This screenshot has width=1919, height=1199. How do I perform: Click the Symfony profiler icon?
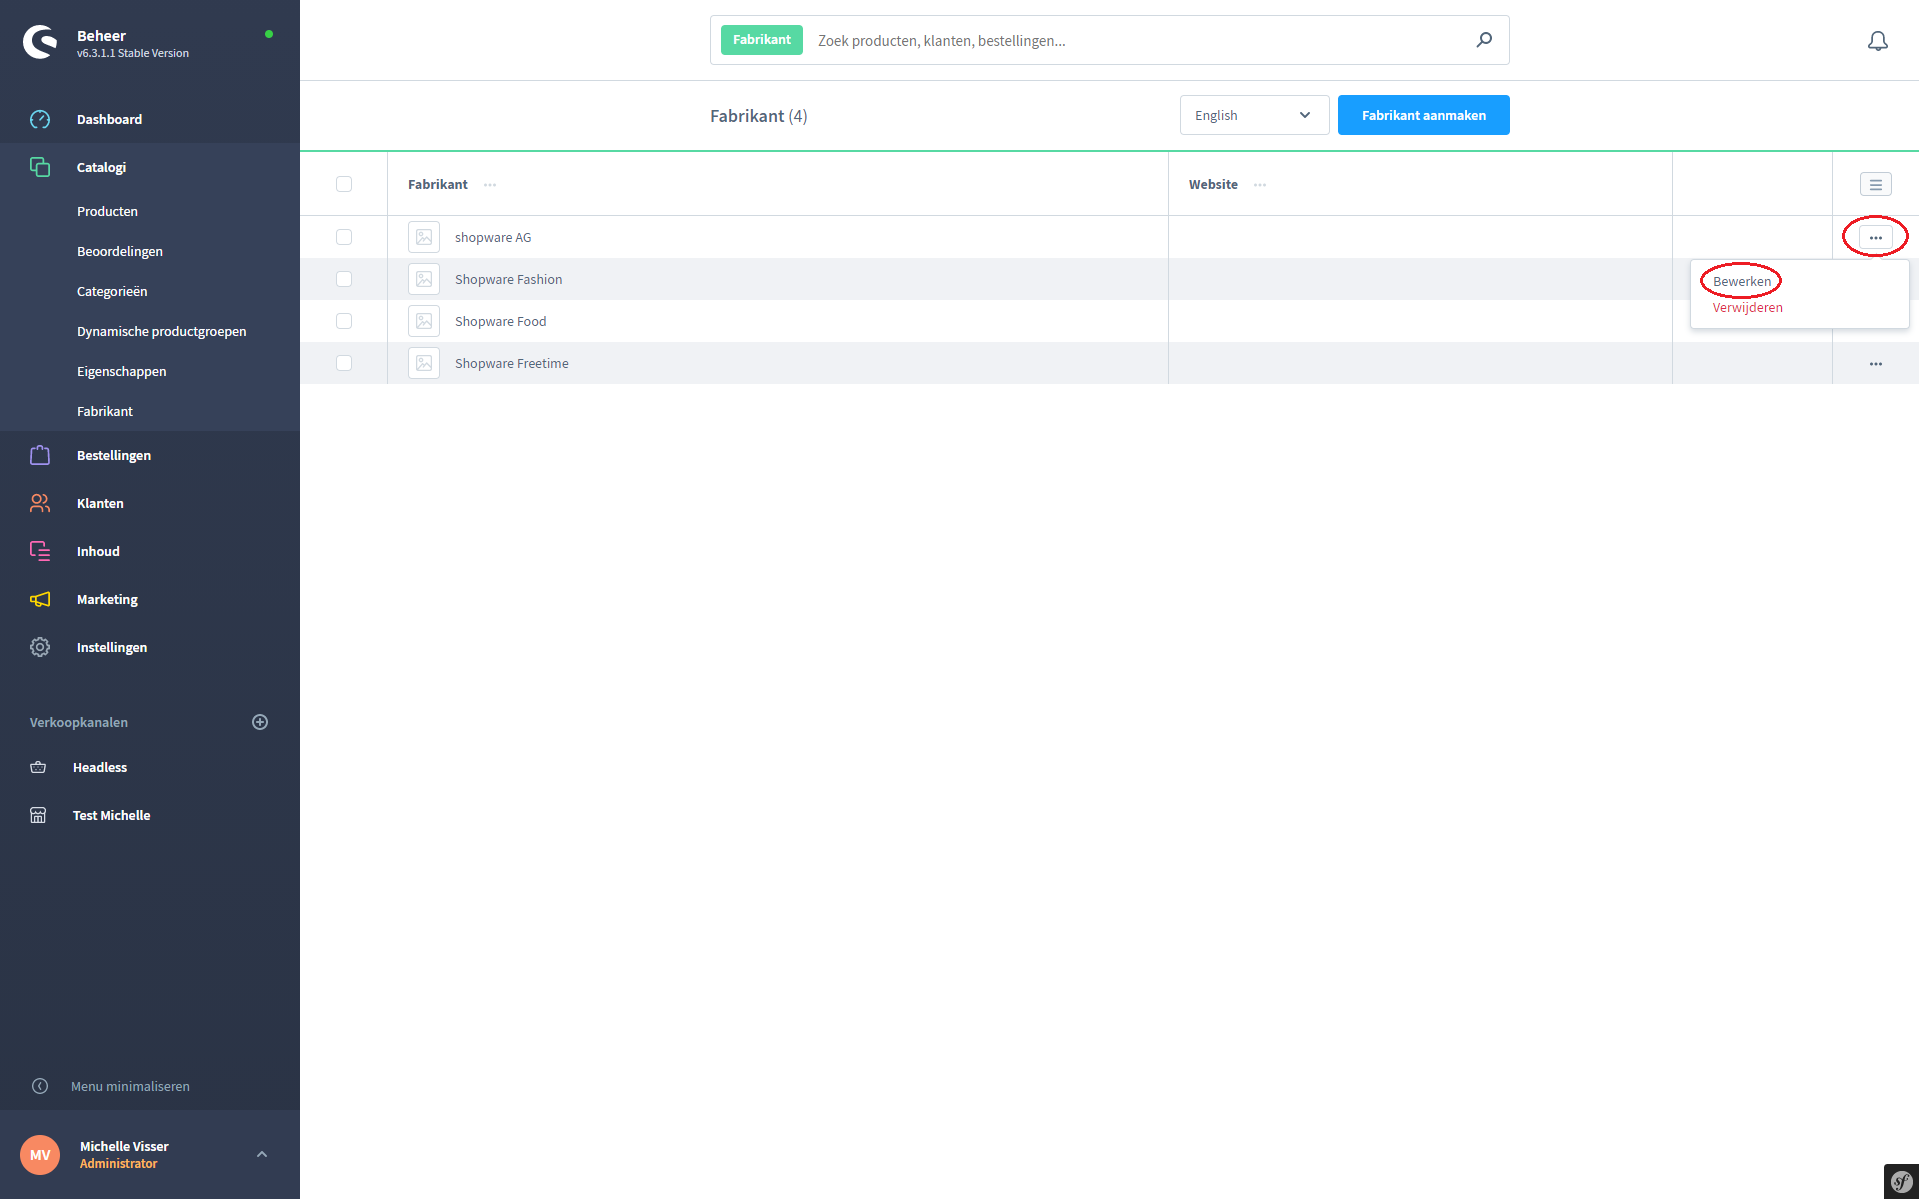coord(1901,1181)
